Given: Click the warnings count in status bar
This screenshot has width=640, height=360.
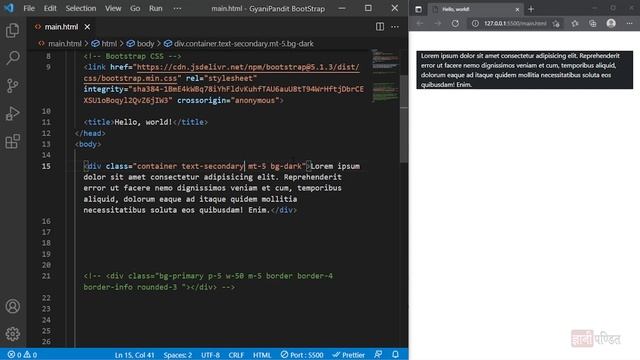Looking at the screenshot, I should click(30, 355).
